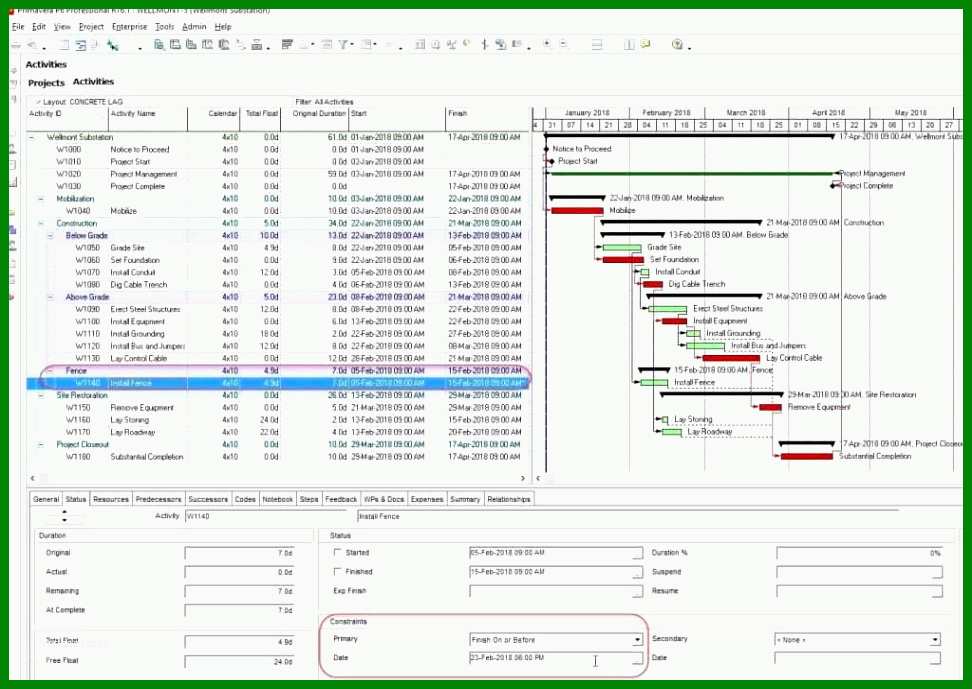Collapse the Site Restoration group
The height and width of the screenshot is (689, 972).
pos(41,396)
